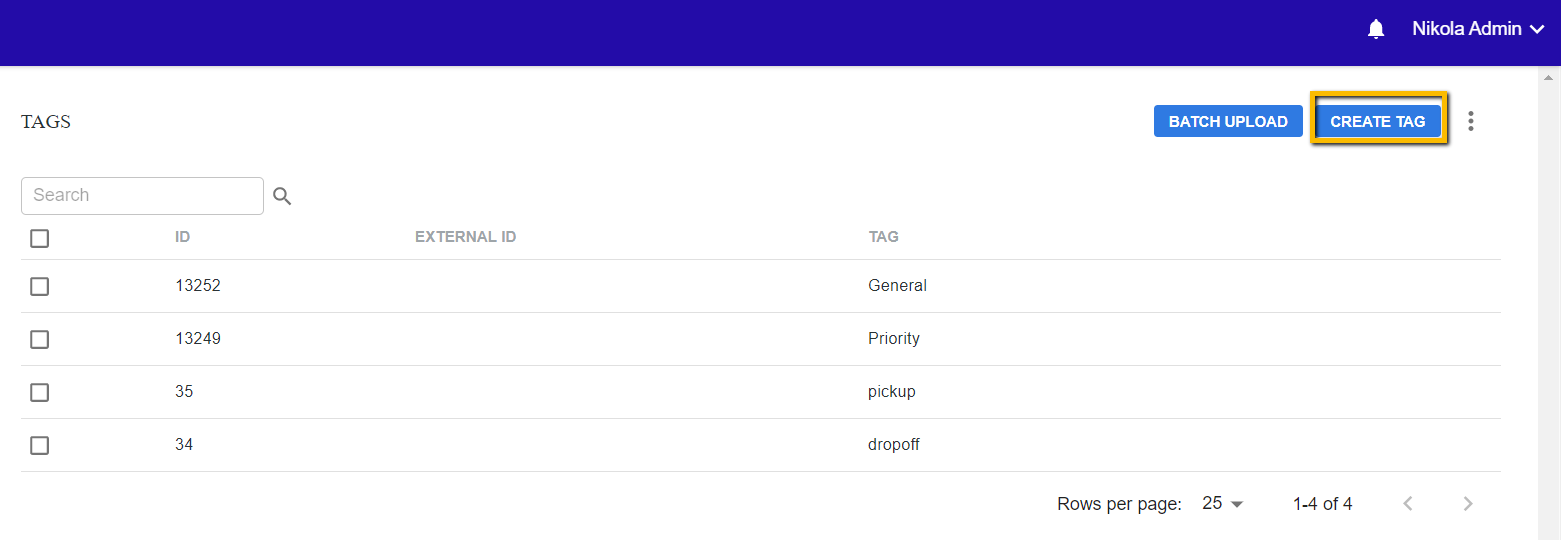Sort by the EXTERNAL ID column header
This screenshot has height=540, width=1561.
tap(465, 237)
